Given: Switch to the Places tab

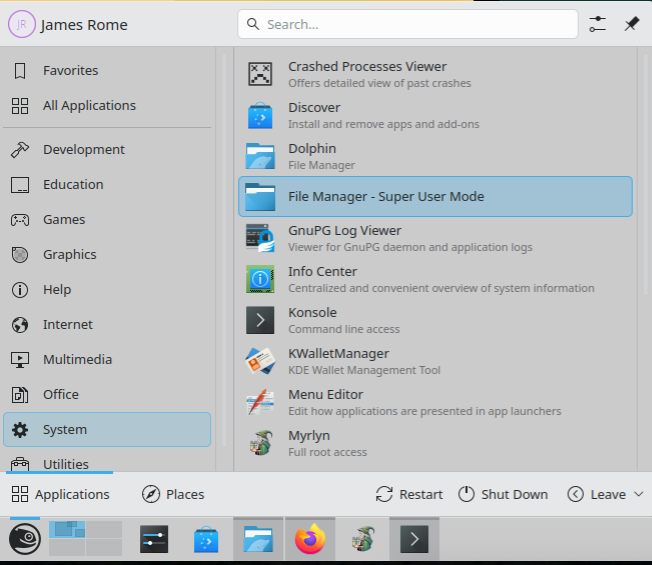Looking at the screenshot, I should [x=173, y=494].
